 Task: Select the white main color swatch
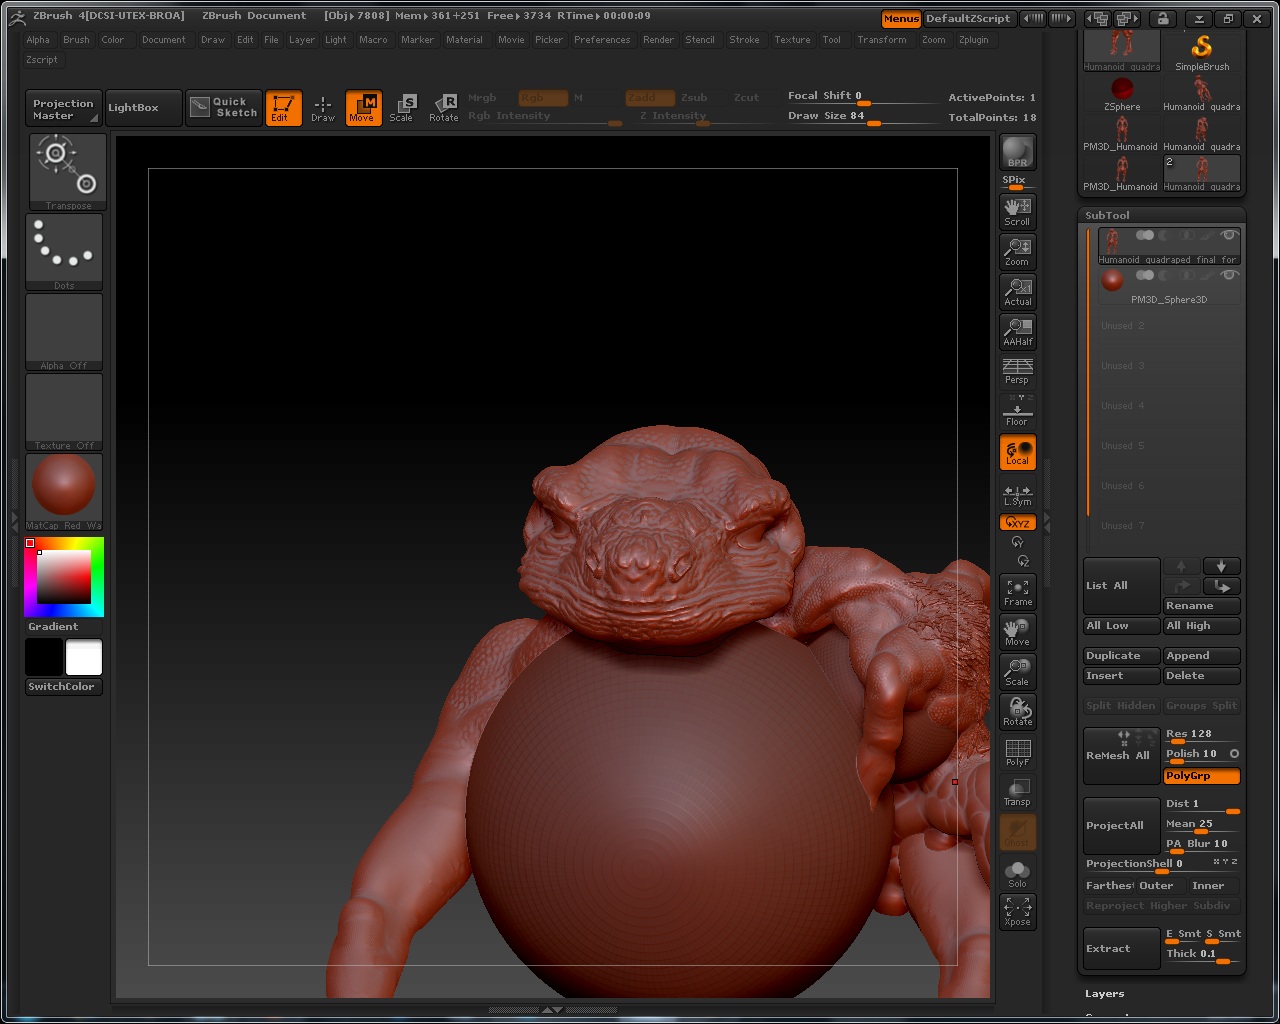tap(84, 657)
